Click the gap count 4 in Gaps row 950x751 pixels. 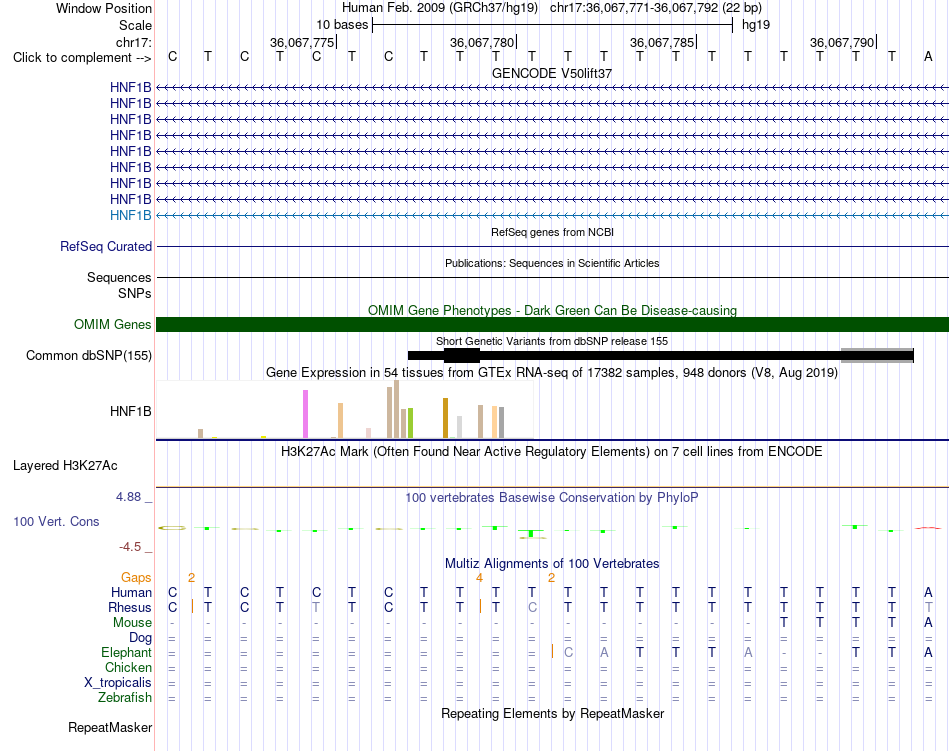pos(479,578)
